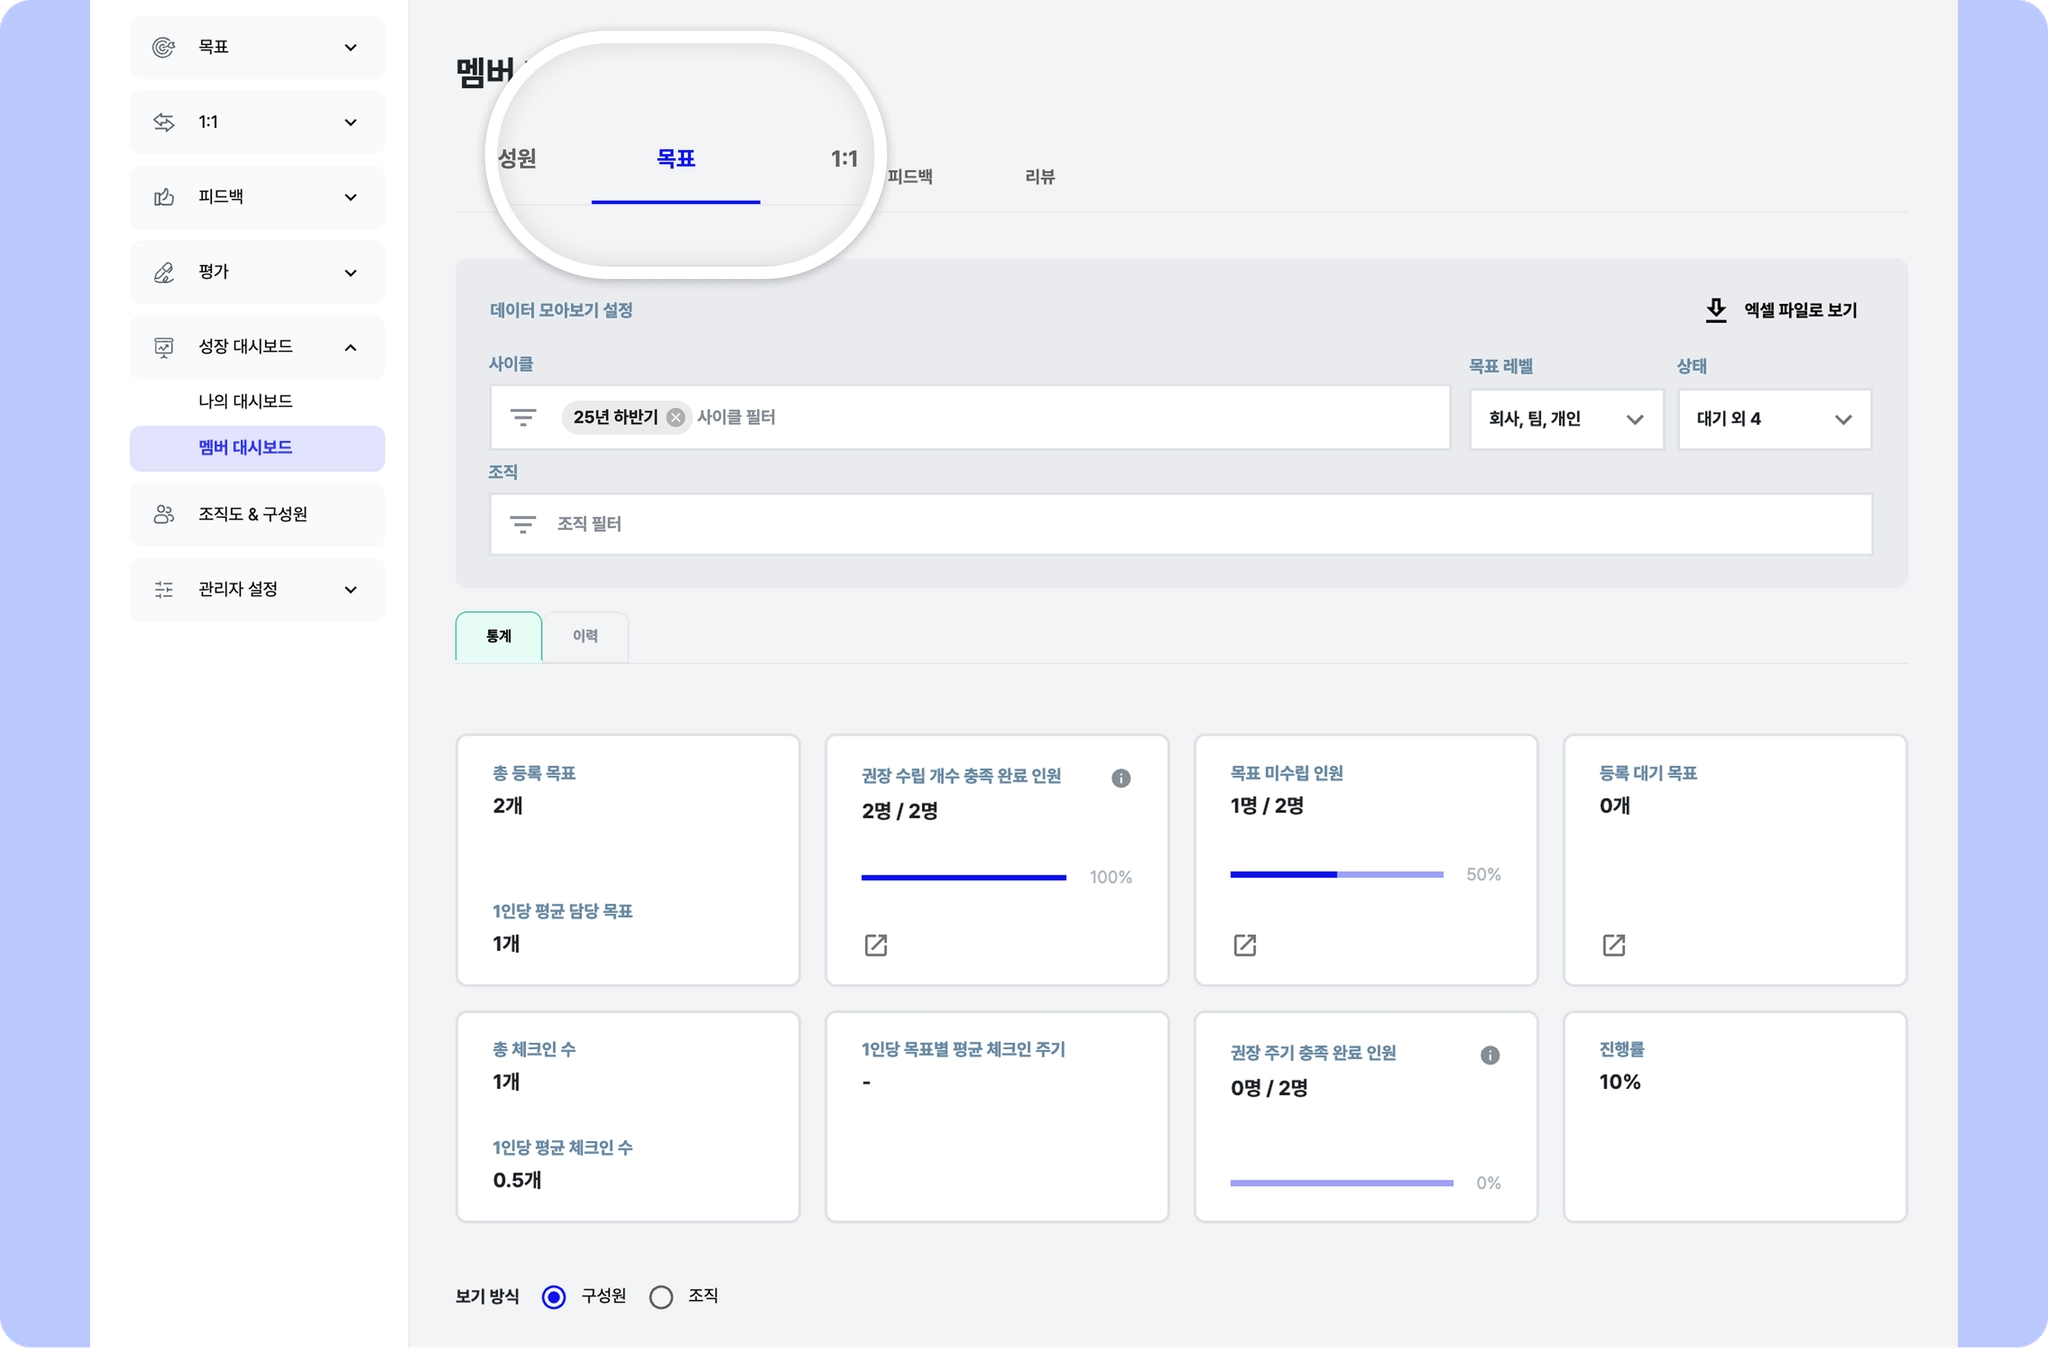
Task: Click the info icon on 권장 주기 충족 card
Action: pos(1489,1055)
